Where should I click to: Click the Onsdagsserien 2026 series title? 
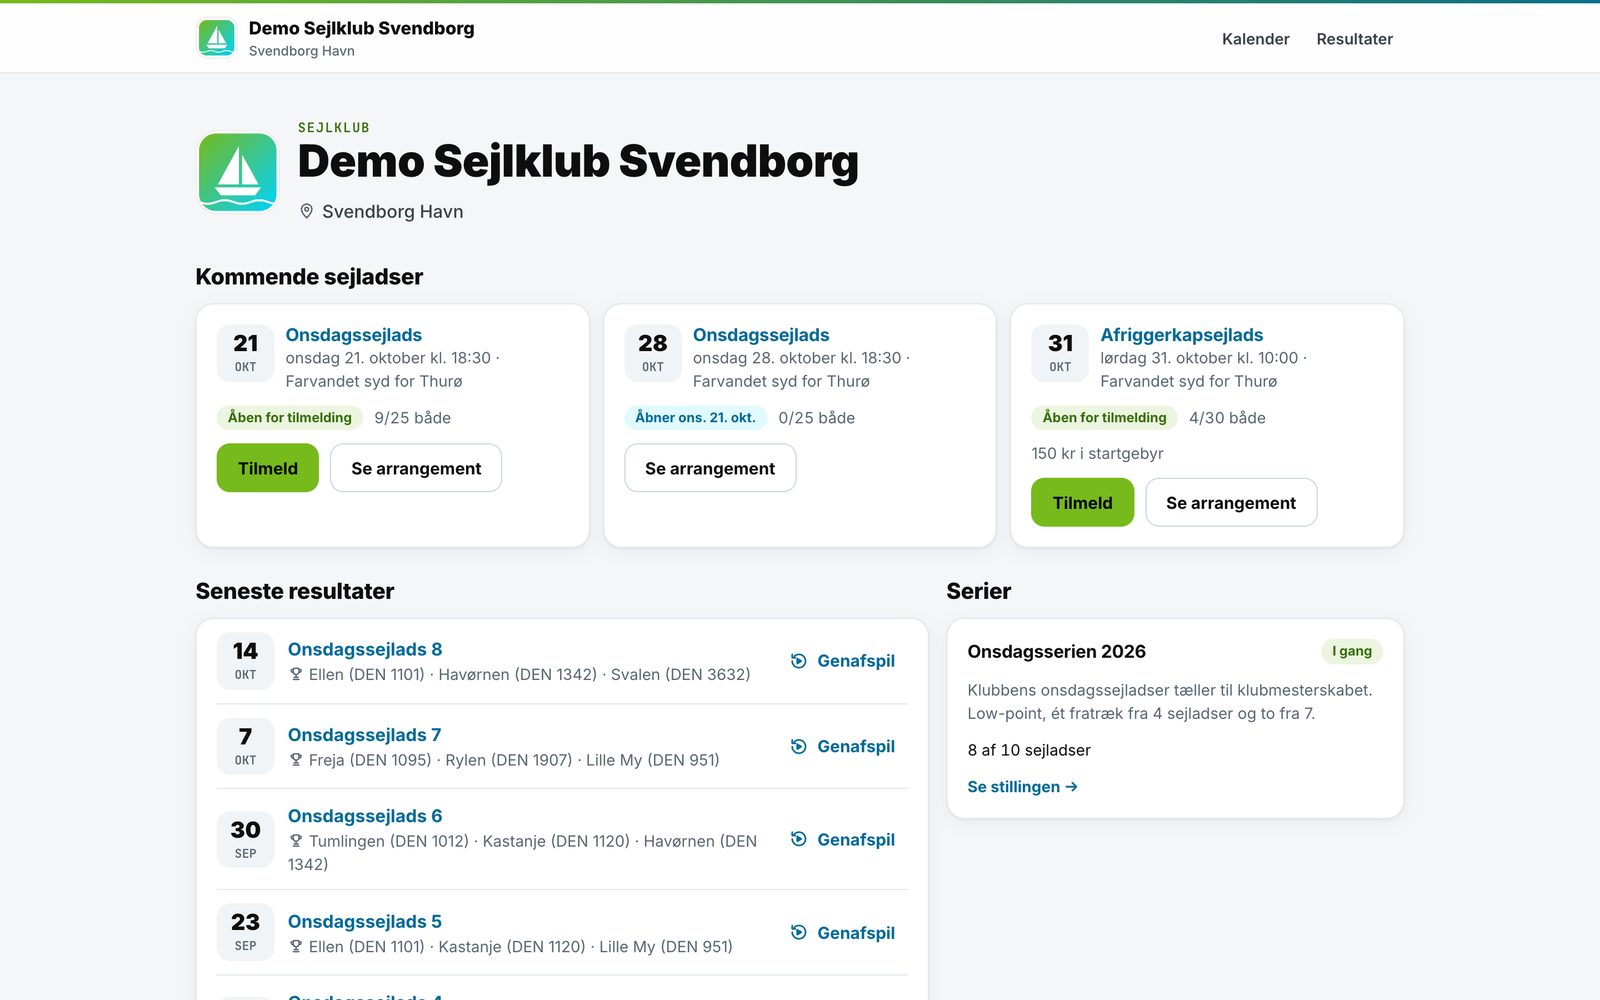tap(1056, 652)
